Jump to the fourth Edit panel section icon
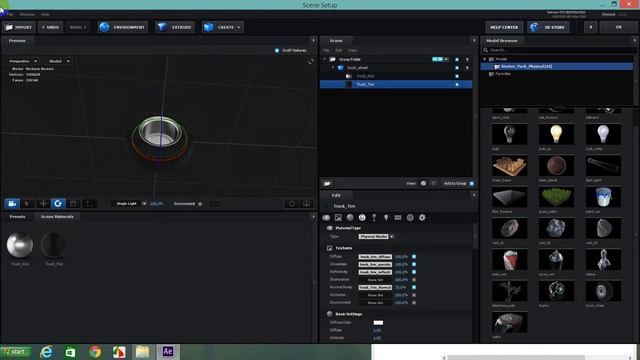The image size is (640, 360). [362, 218]
